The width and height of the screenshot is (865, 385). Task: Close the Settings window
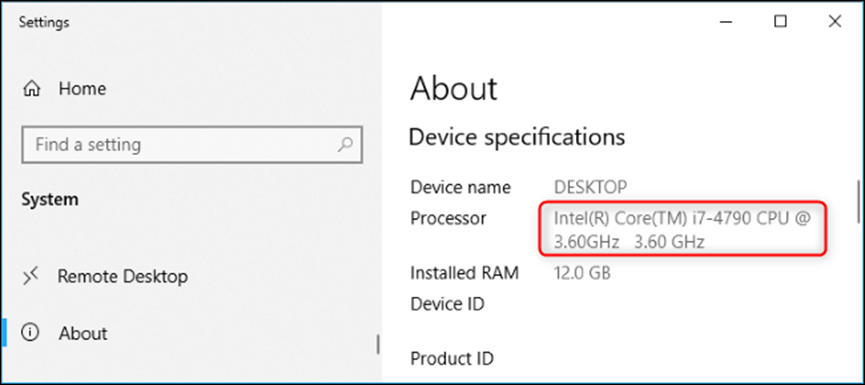pyautogui.click(x=835, y=22)
